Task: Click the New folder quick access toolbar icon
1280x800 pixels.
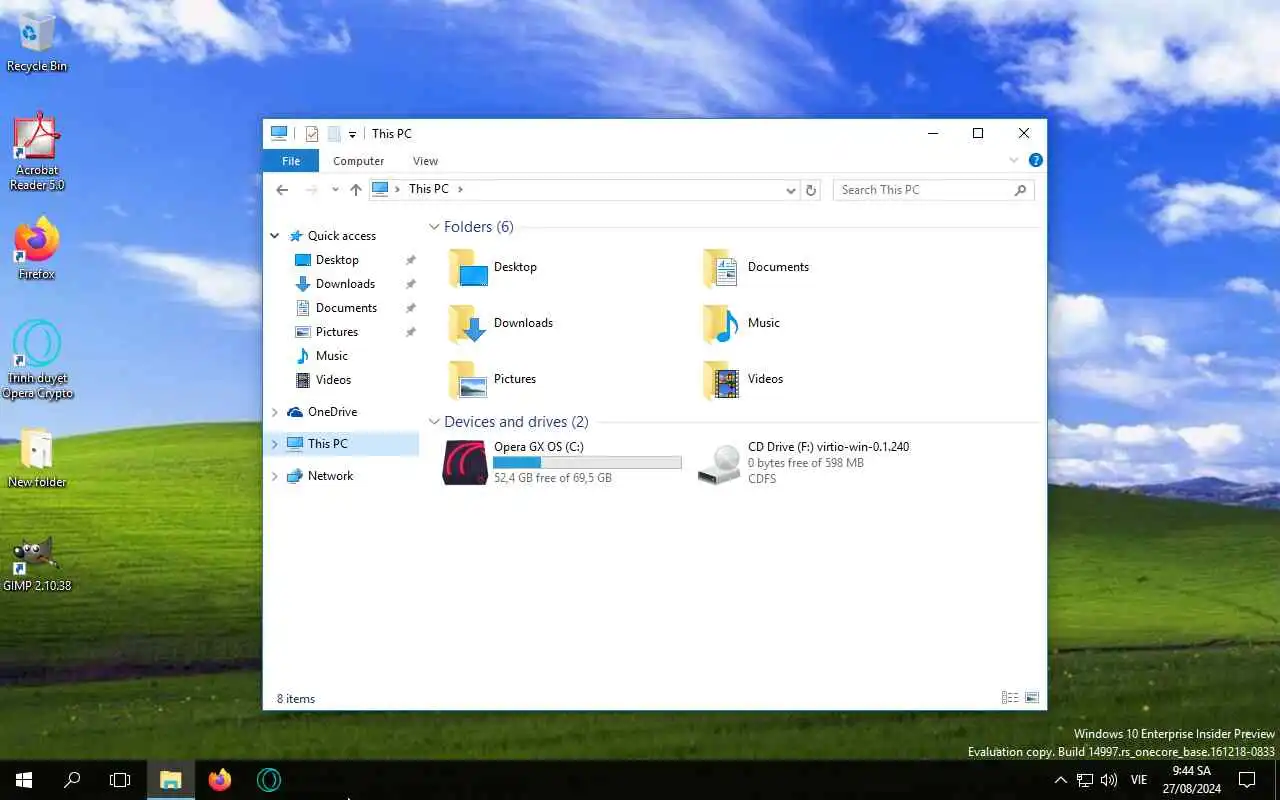Action: [x=334, y=134]
